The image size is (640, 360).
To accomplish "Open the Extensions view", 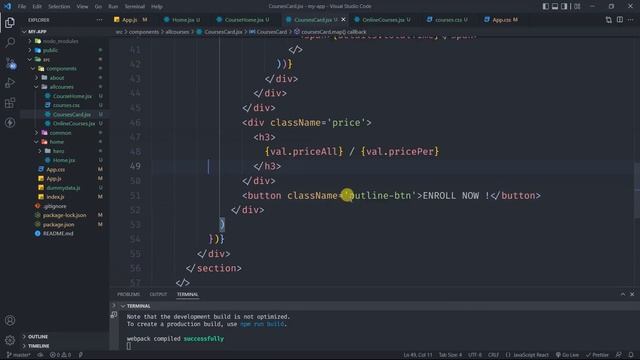I will [10, 102].
